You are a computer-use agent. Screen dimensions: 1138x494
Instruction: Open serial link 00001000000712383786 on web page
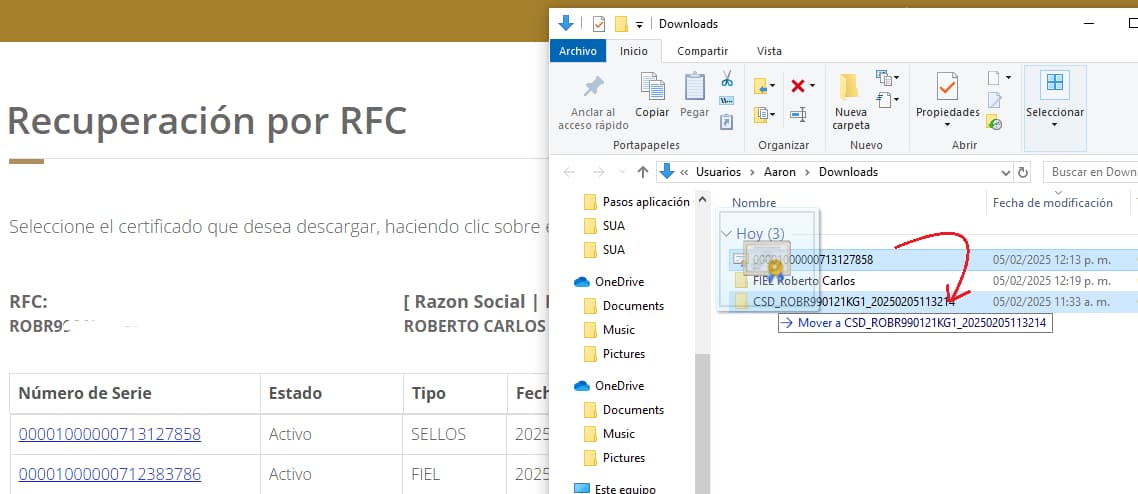(110, 474)
